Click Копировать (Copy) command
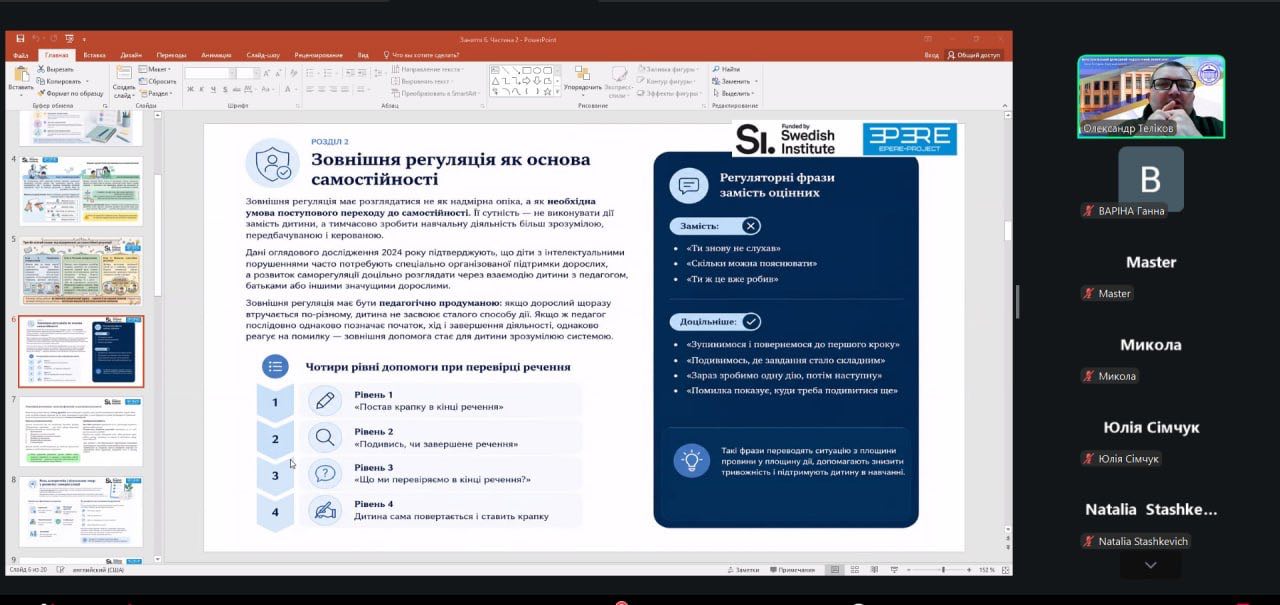Image resolution: width=1280 pixels, height=605 pixels. click(x=58, y=81)
